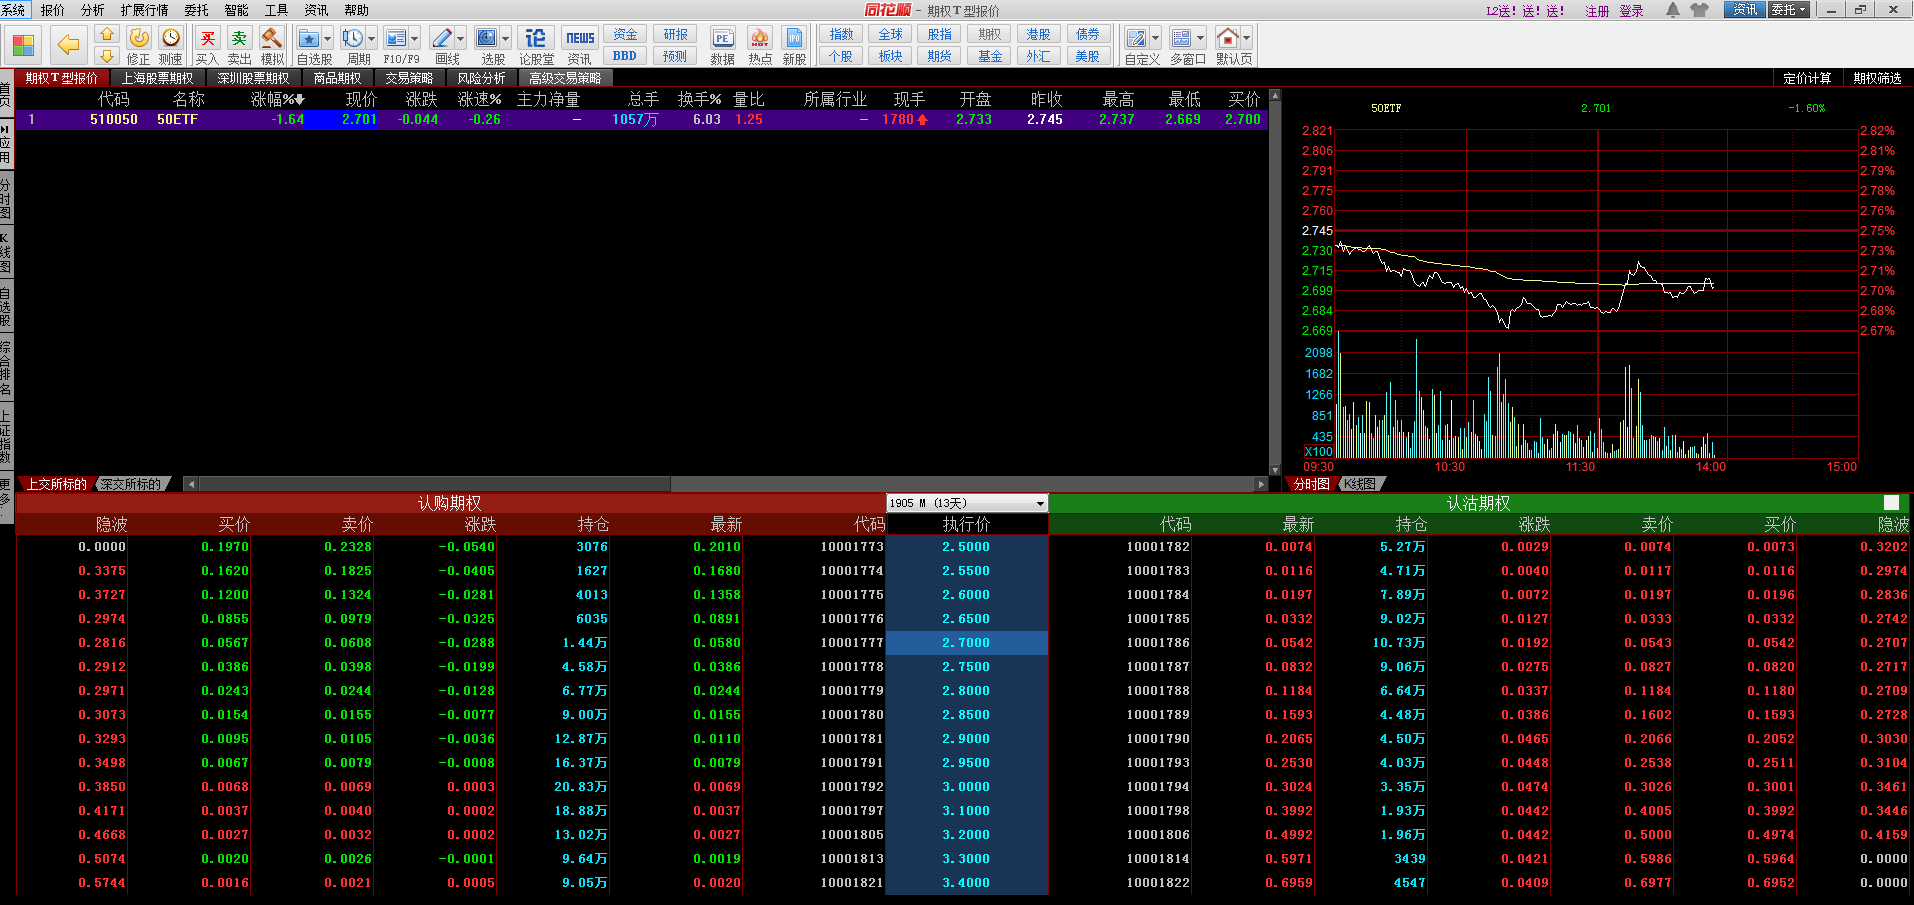Open the 期权筛选 option filter

(1877, 78)
